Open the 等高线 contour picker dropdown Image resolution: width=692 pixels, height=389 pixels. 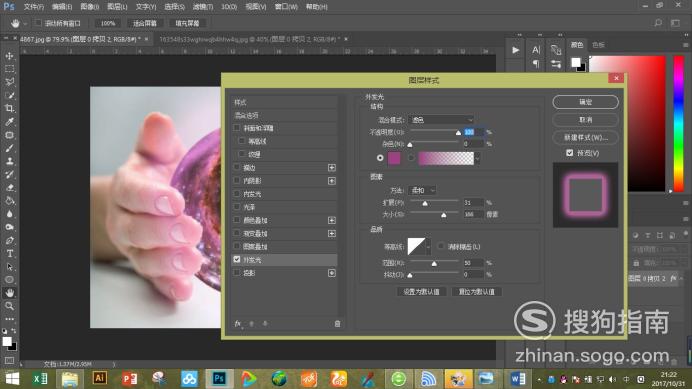click(428, 246)
